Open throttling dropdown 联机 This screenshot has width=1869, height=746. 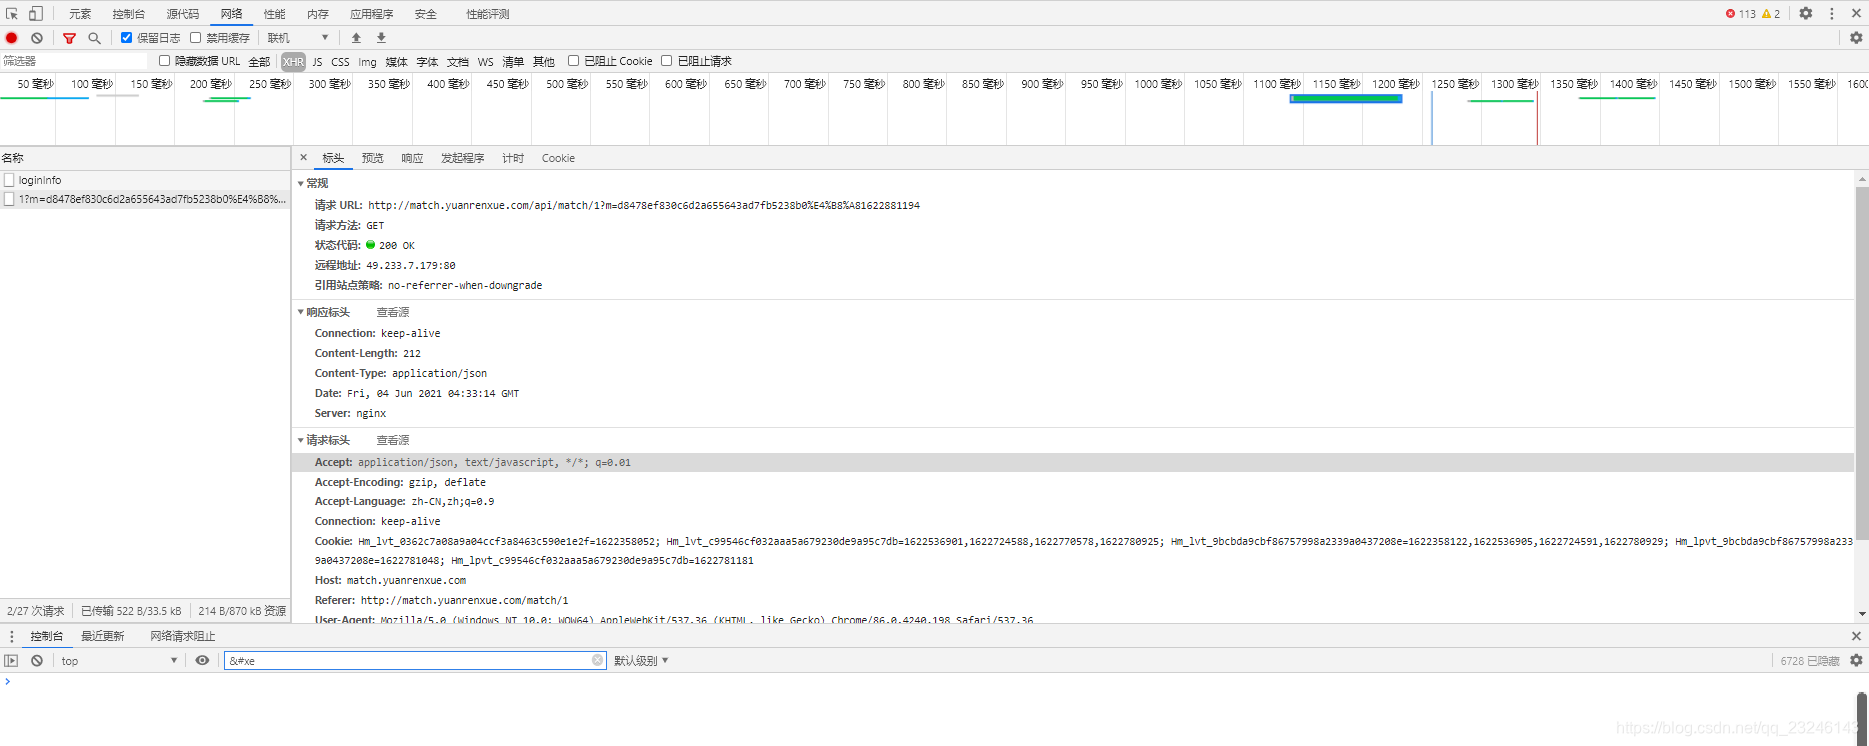pyautogui.click(x=298, y=38)
